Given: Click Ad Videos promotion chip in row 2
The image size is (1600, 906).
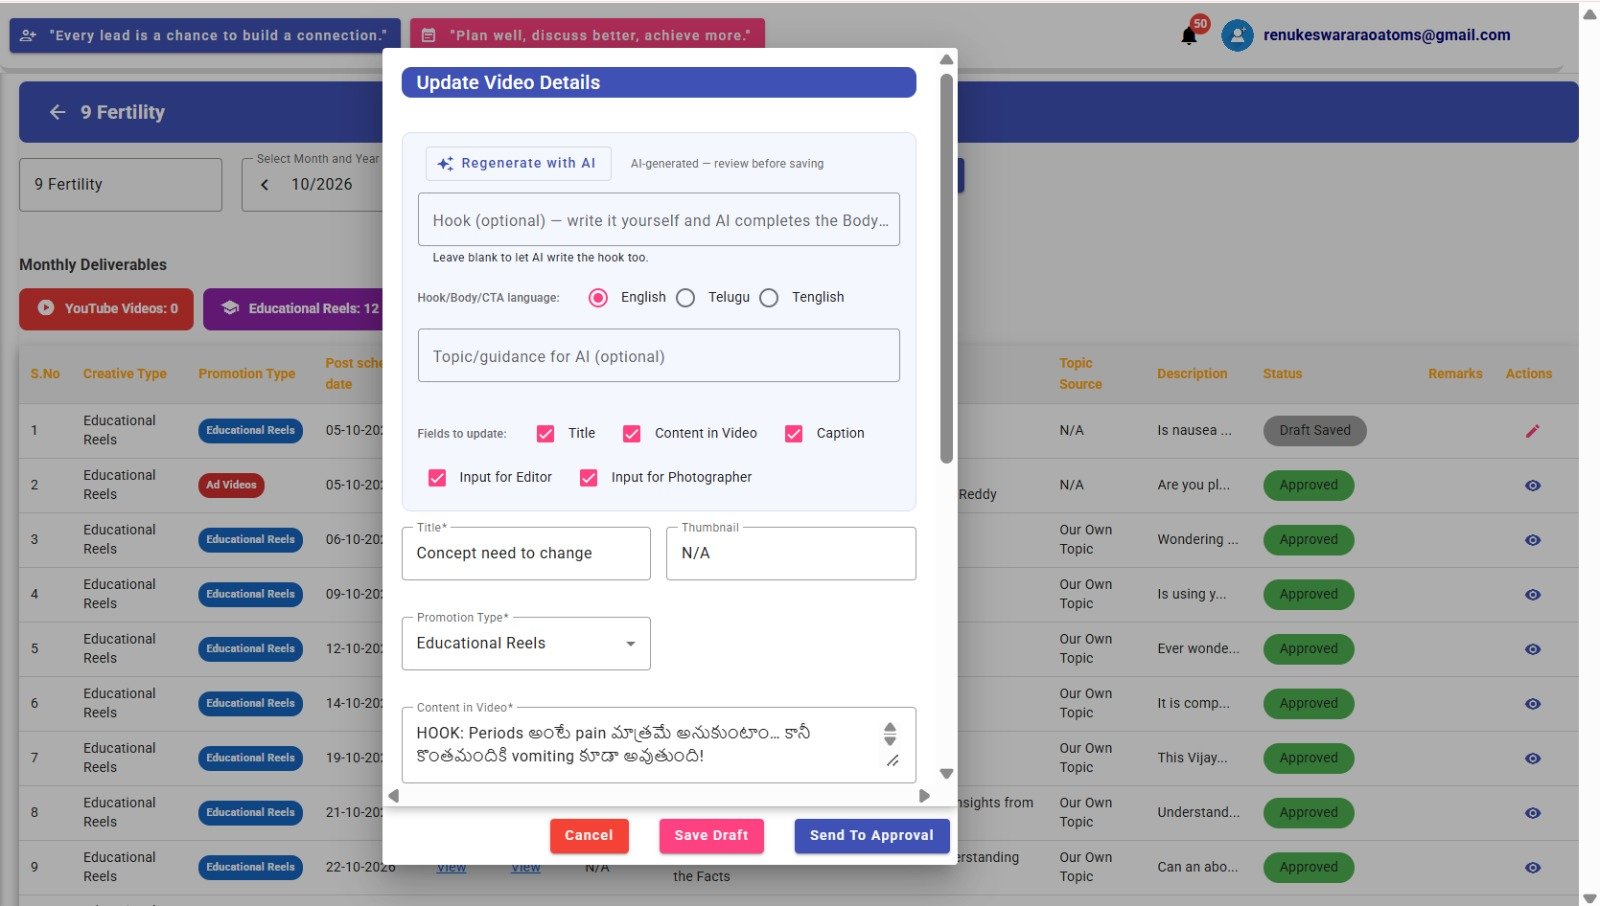Looking at the screenshot, I should (x=231, y=486).
